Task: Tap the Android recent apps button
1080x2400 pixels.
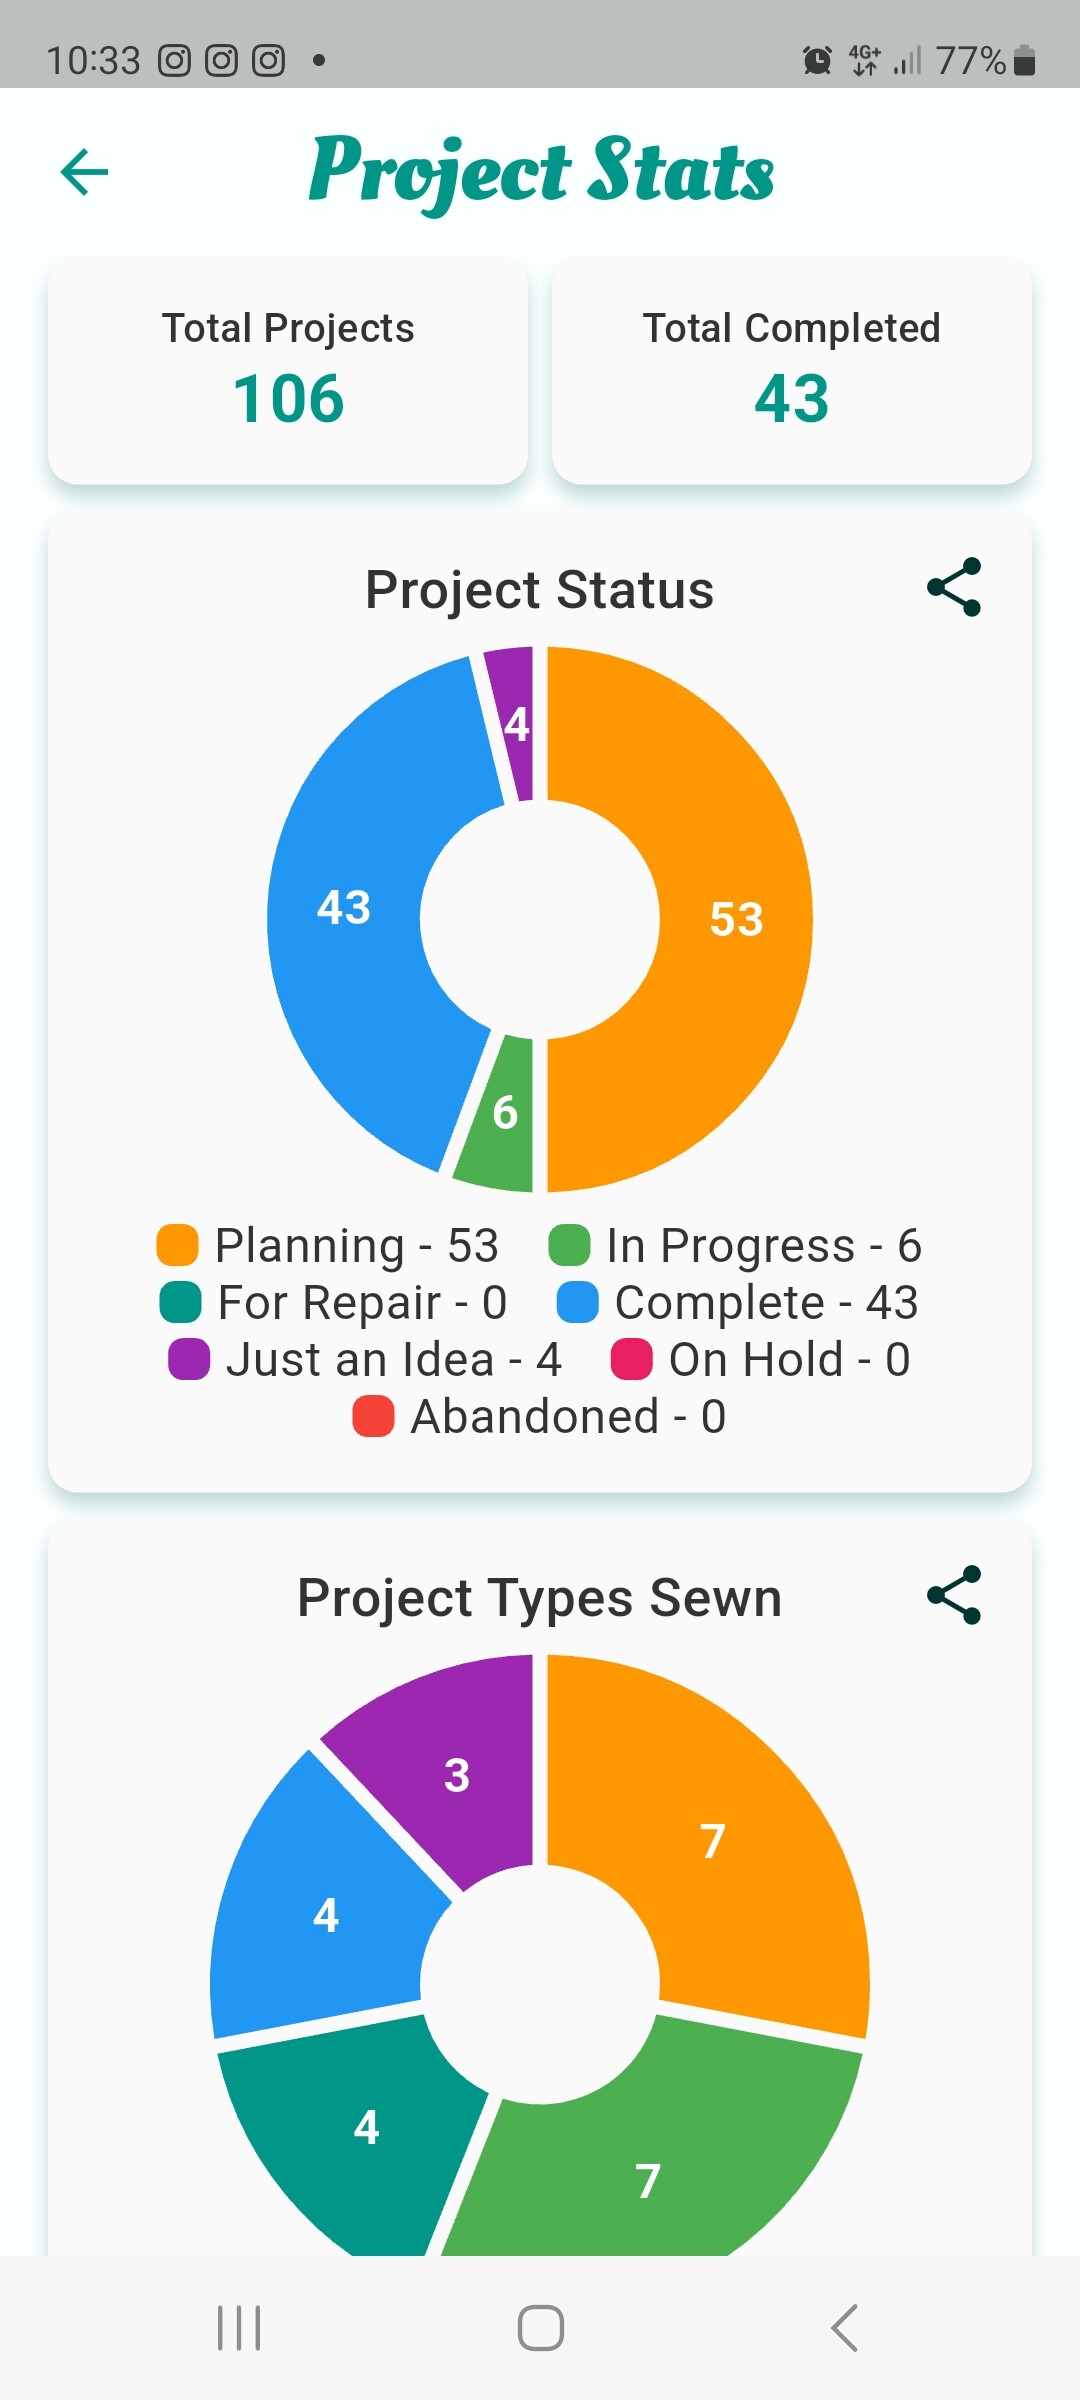Action: pos(239,2327)
